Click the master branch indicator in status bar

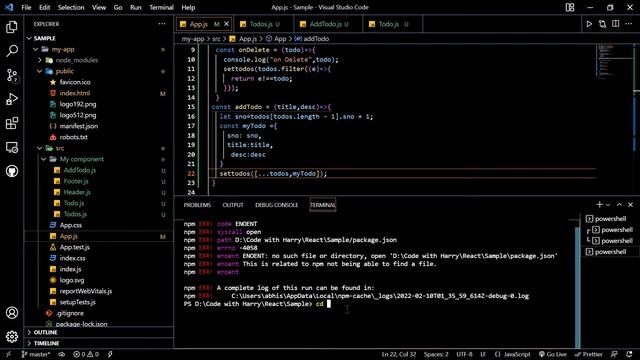[x=36, y=354]
